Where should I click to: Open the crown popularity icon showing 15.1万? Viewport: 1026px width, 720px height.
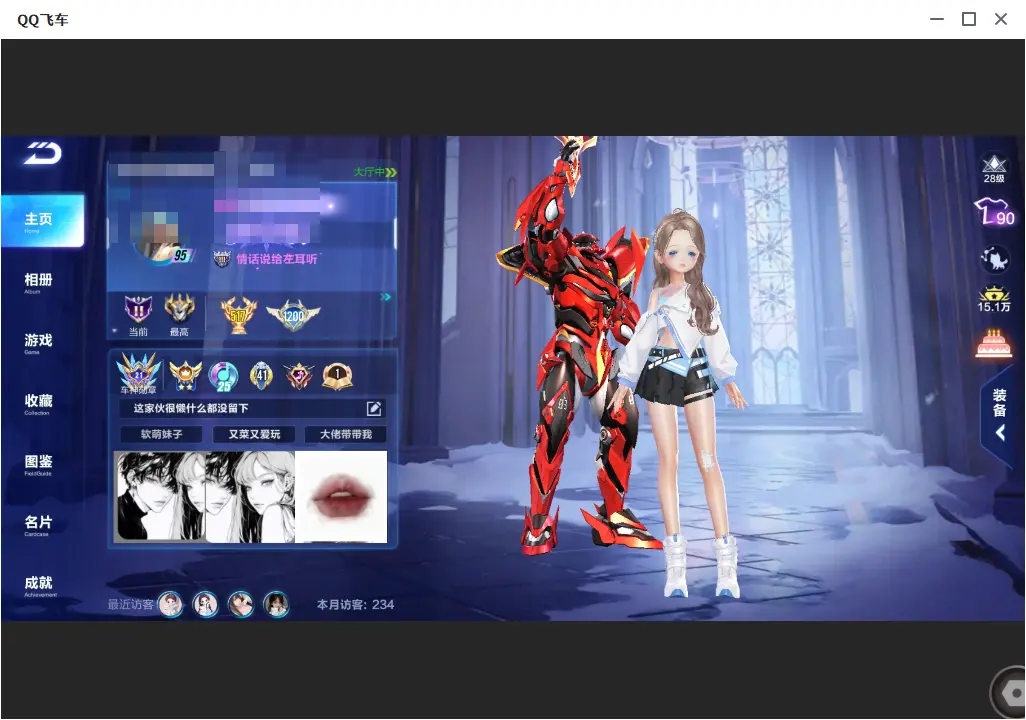[x=994, y=299]
